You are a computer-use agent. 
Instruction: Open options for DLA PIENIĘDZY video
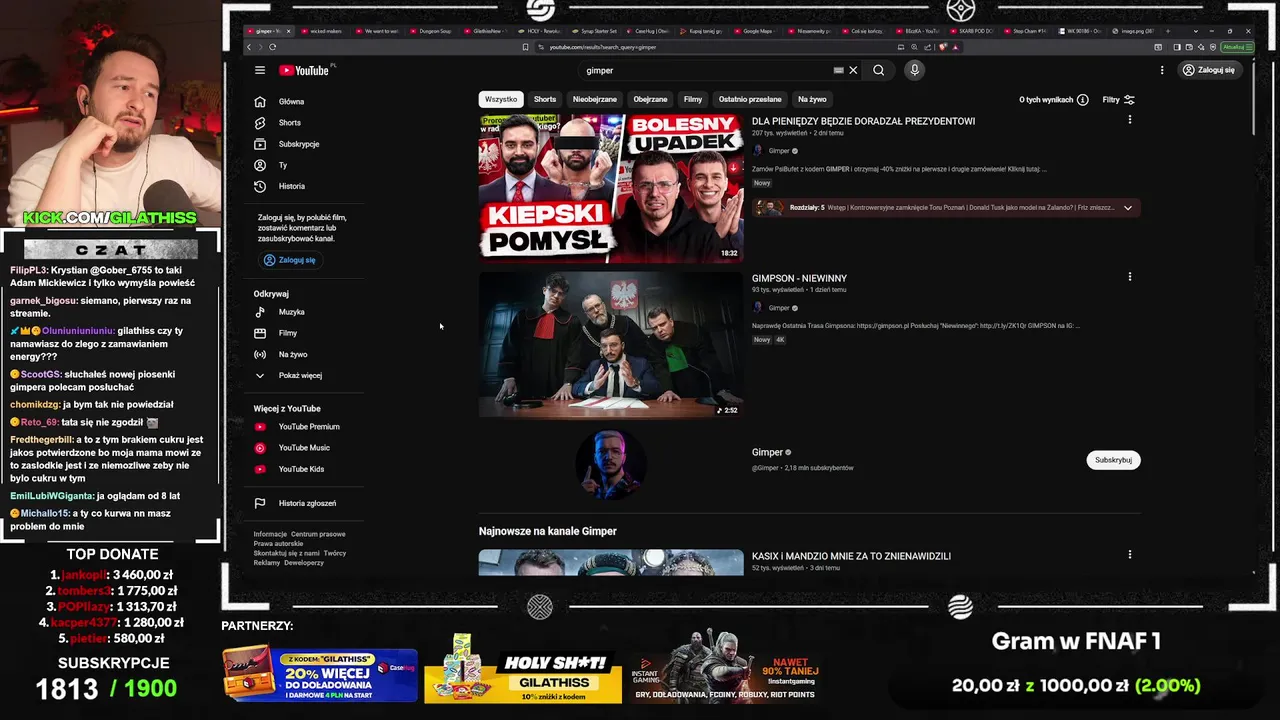1130,120
